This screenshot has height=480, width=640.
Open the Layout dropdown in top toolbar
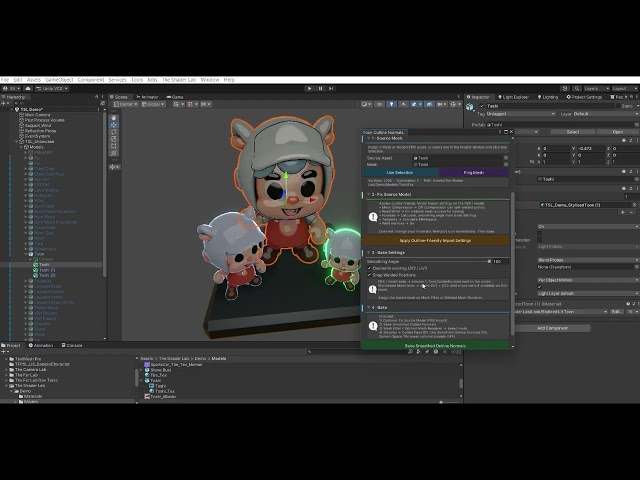624,88
